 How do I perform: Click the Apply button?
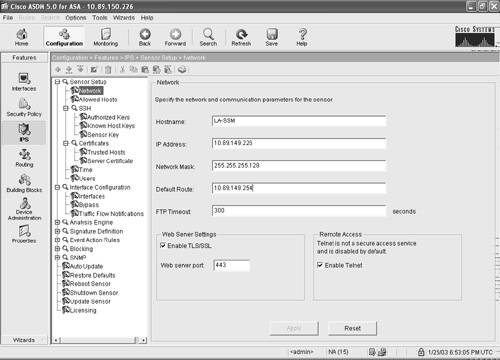294,328
